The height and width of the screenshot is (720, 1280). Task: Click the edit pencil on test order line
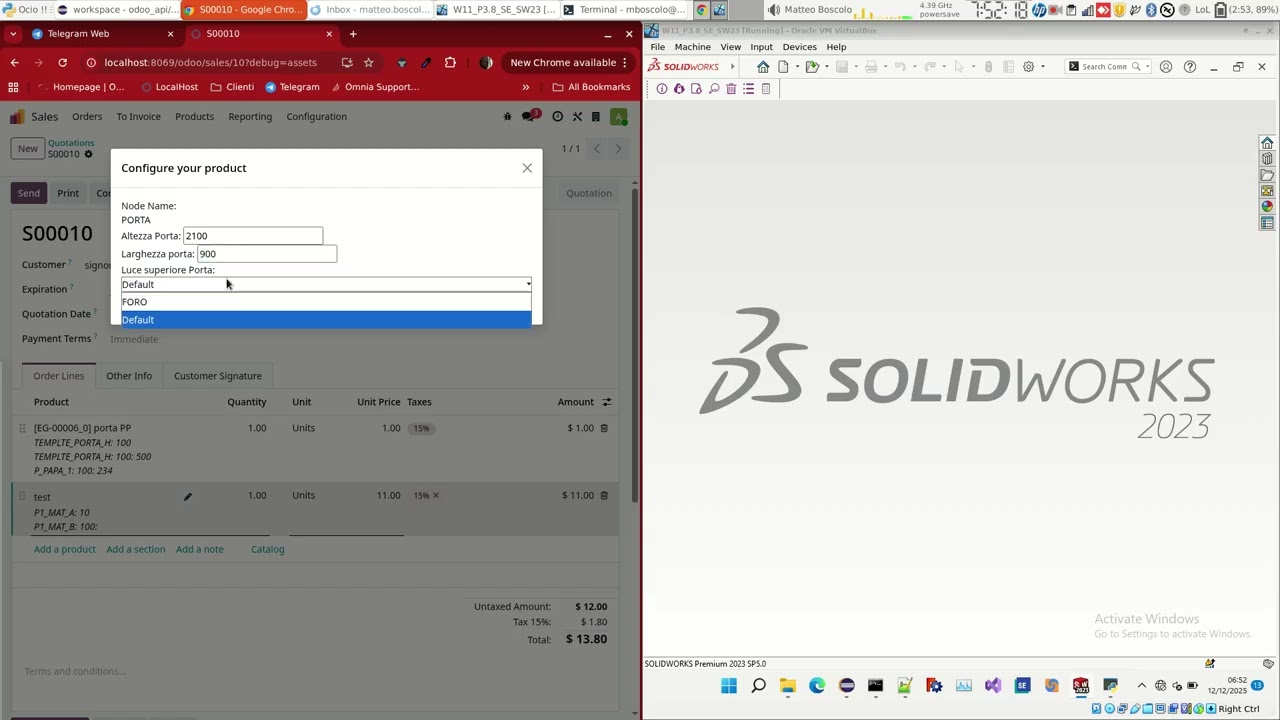[187, 497]
